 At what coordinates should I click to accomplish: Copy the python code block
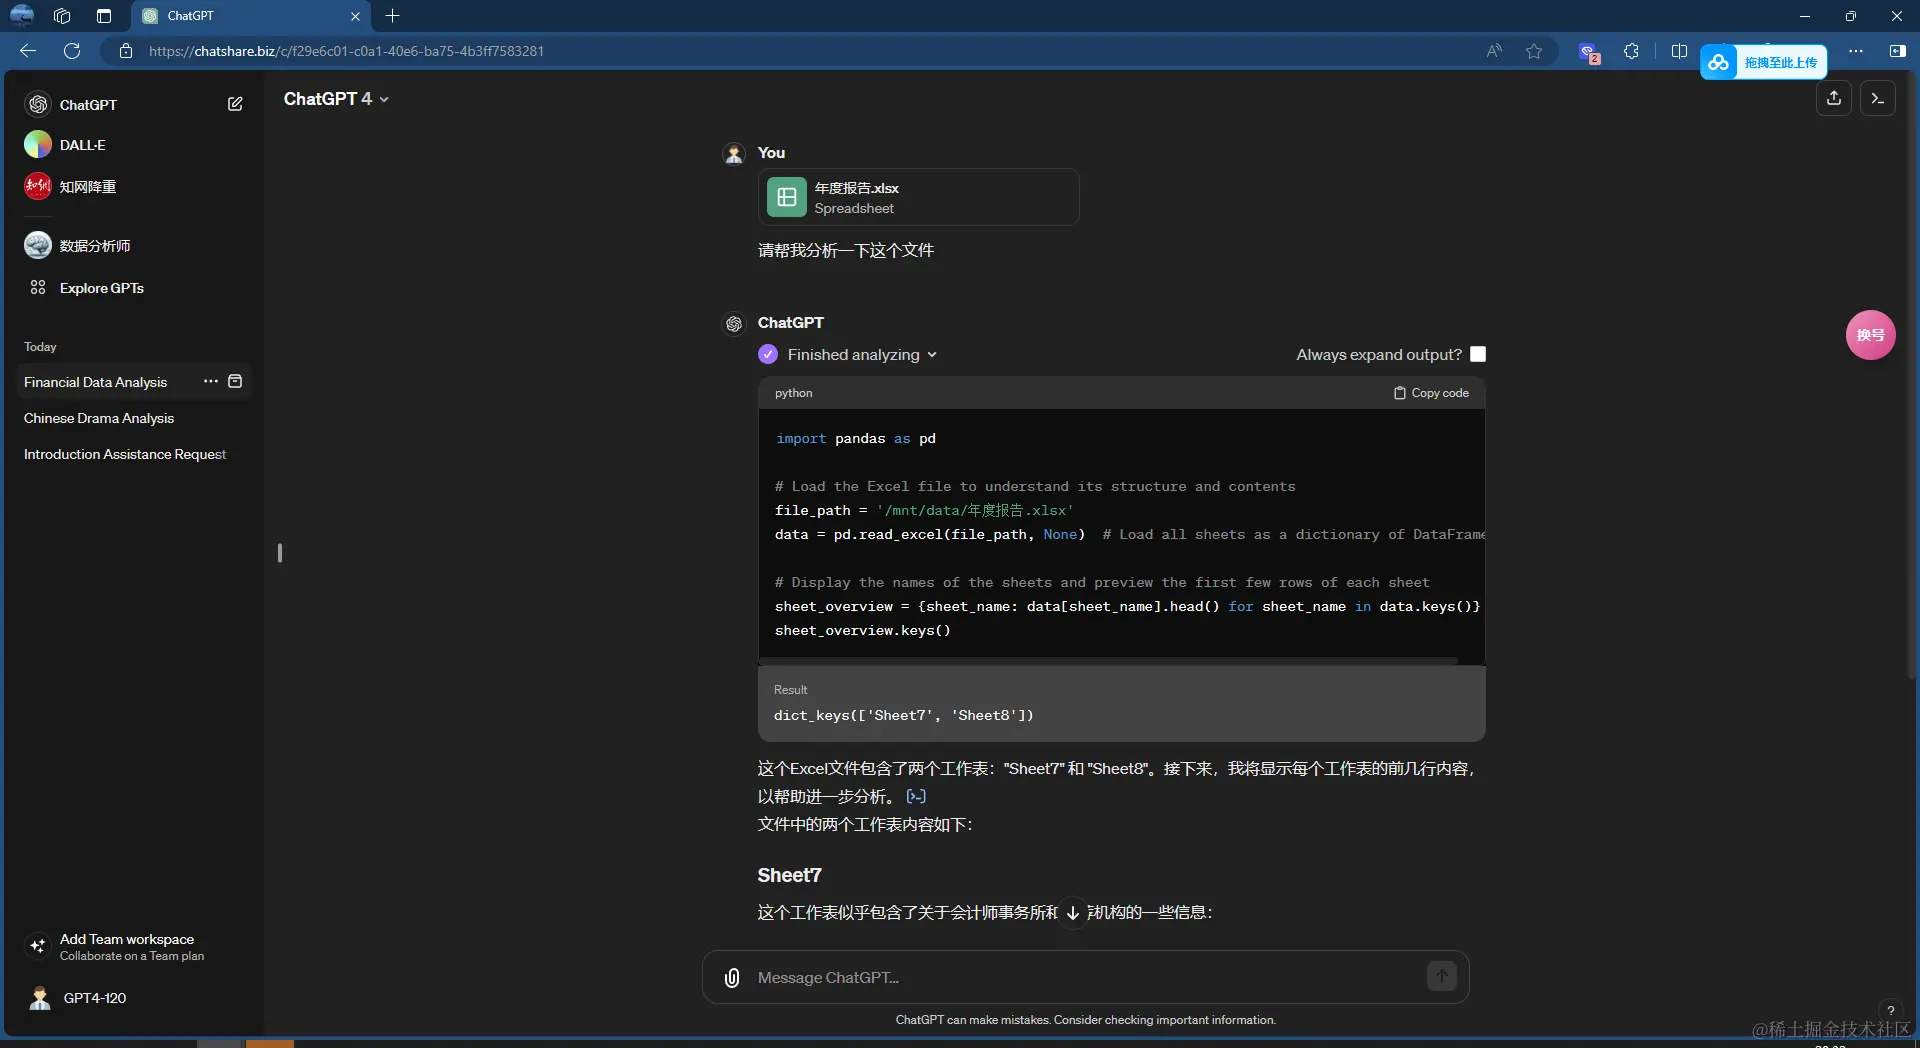pos(1431,393)
